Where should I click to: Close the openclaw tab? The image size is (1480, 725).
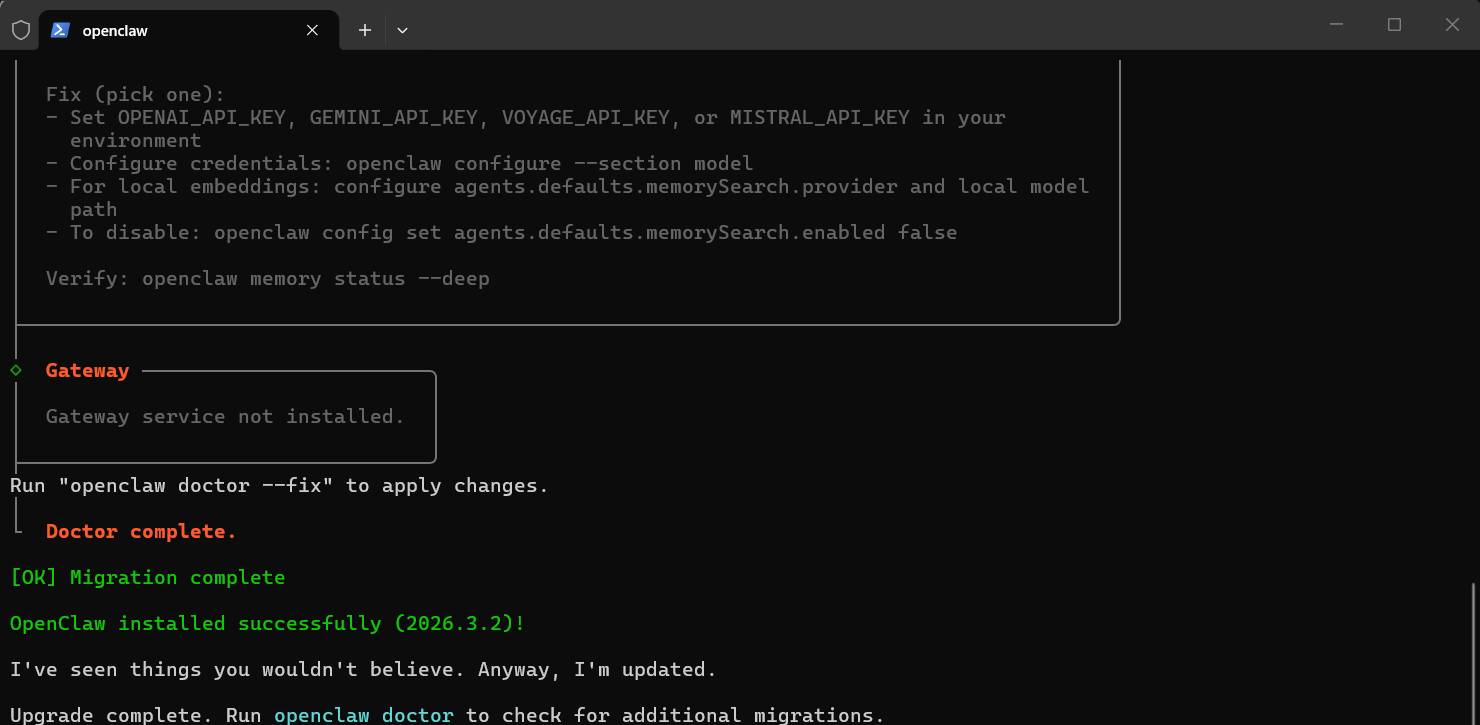[x=312, y=30]
